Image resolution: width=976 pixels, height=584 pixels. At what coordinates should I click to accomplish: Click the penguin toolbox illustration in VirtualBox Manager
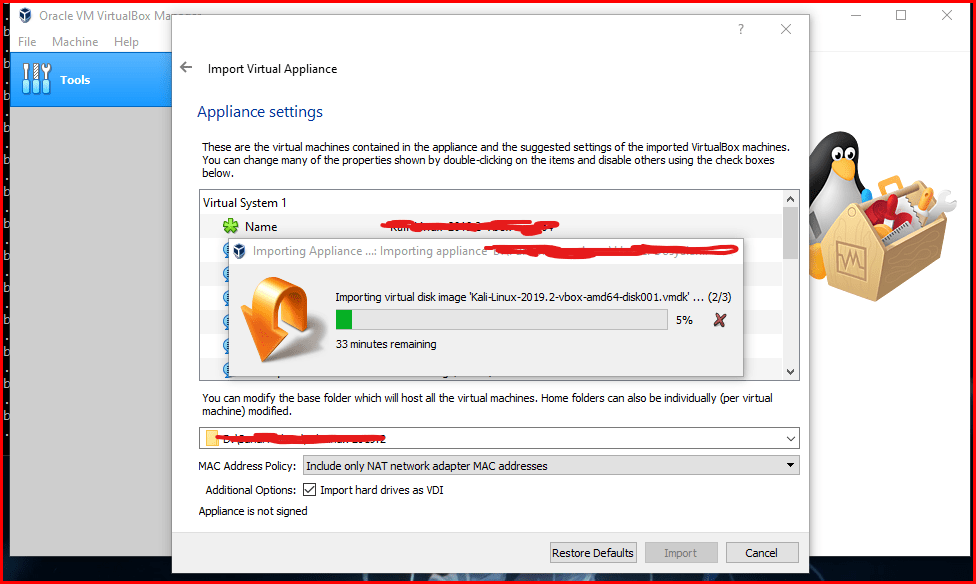point(882,215)
